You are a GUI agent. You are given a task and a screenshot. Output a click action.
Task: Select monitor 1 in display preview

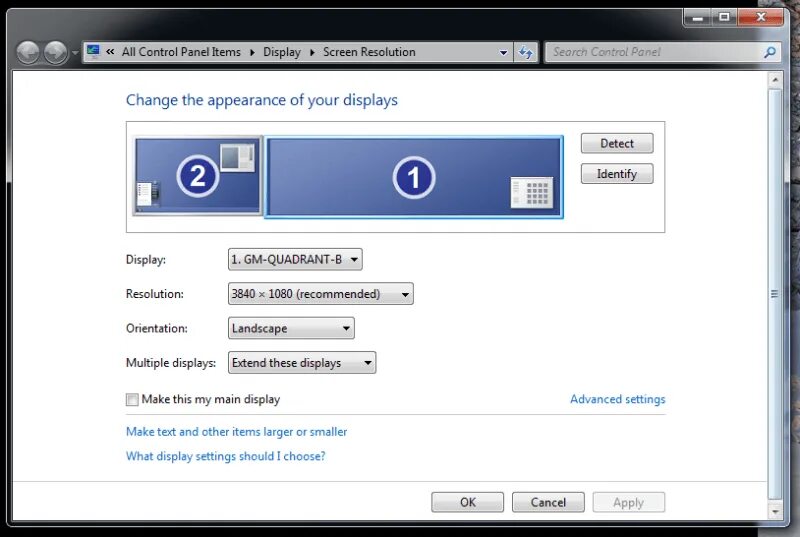click(x=414, y=177)
